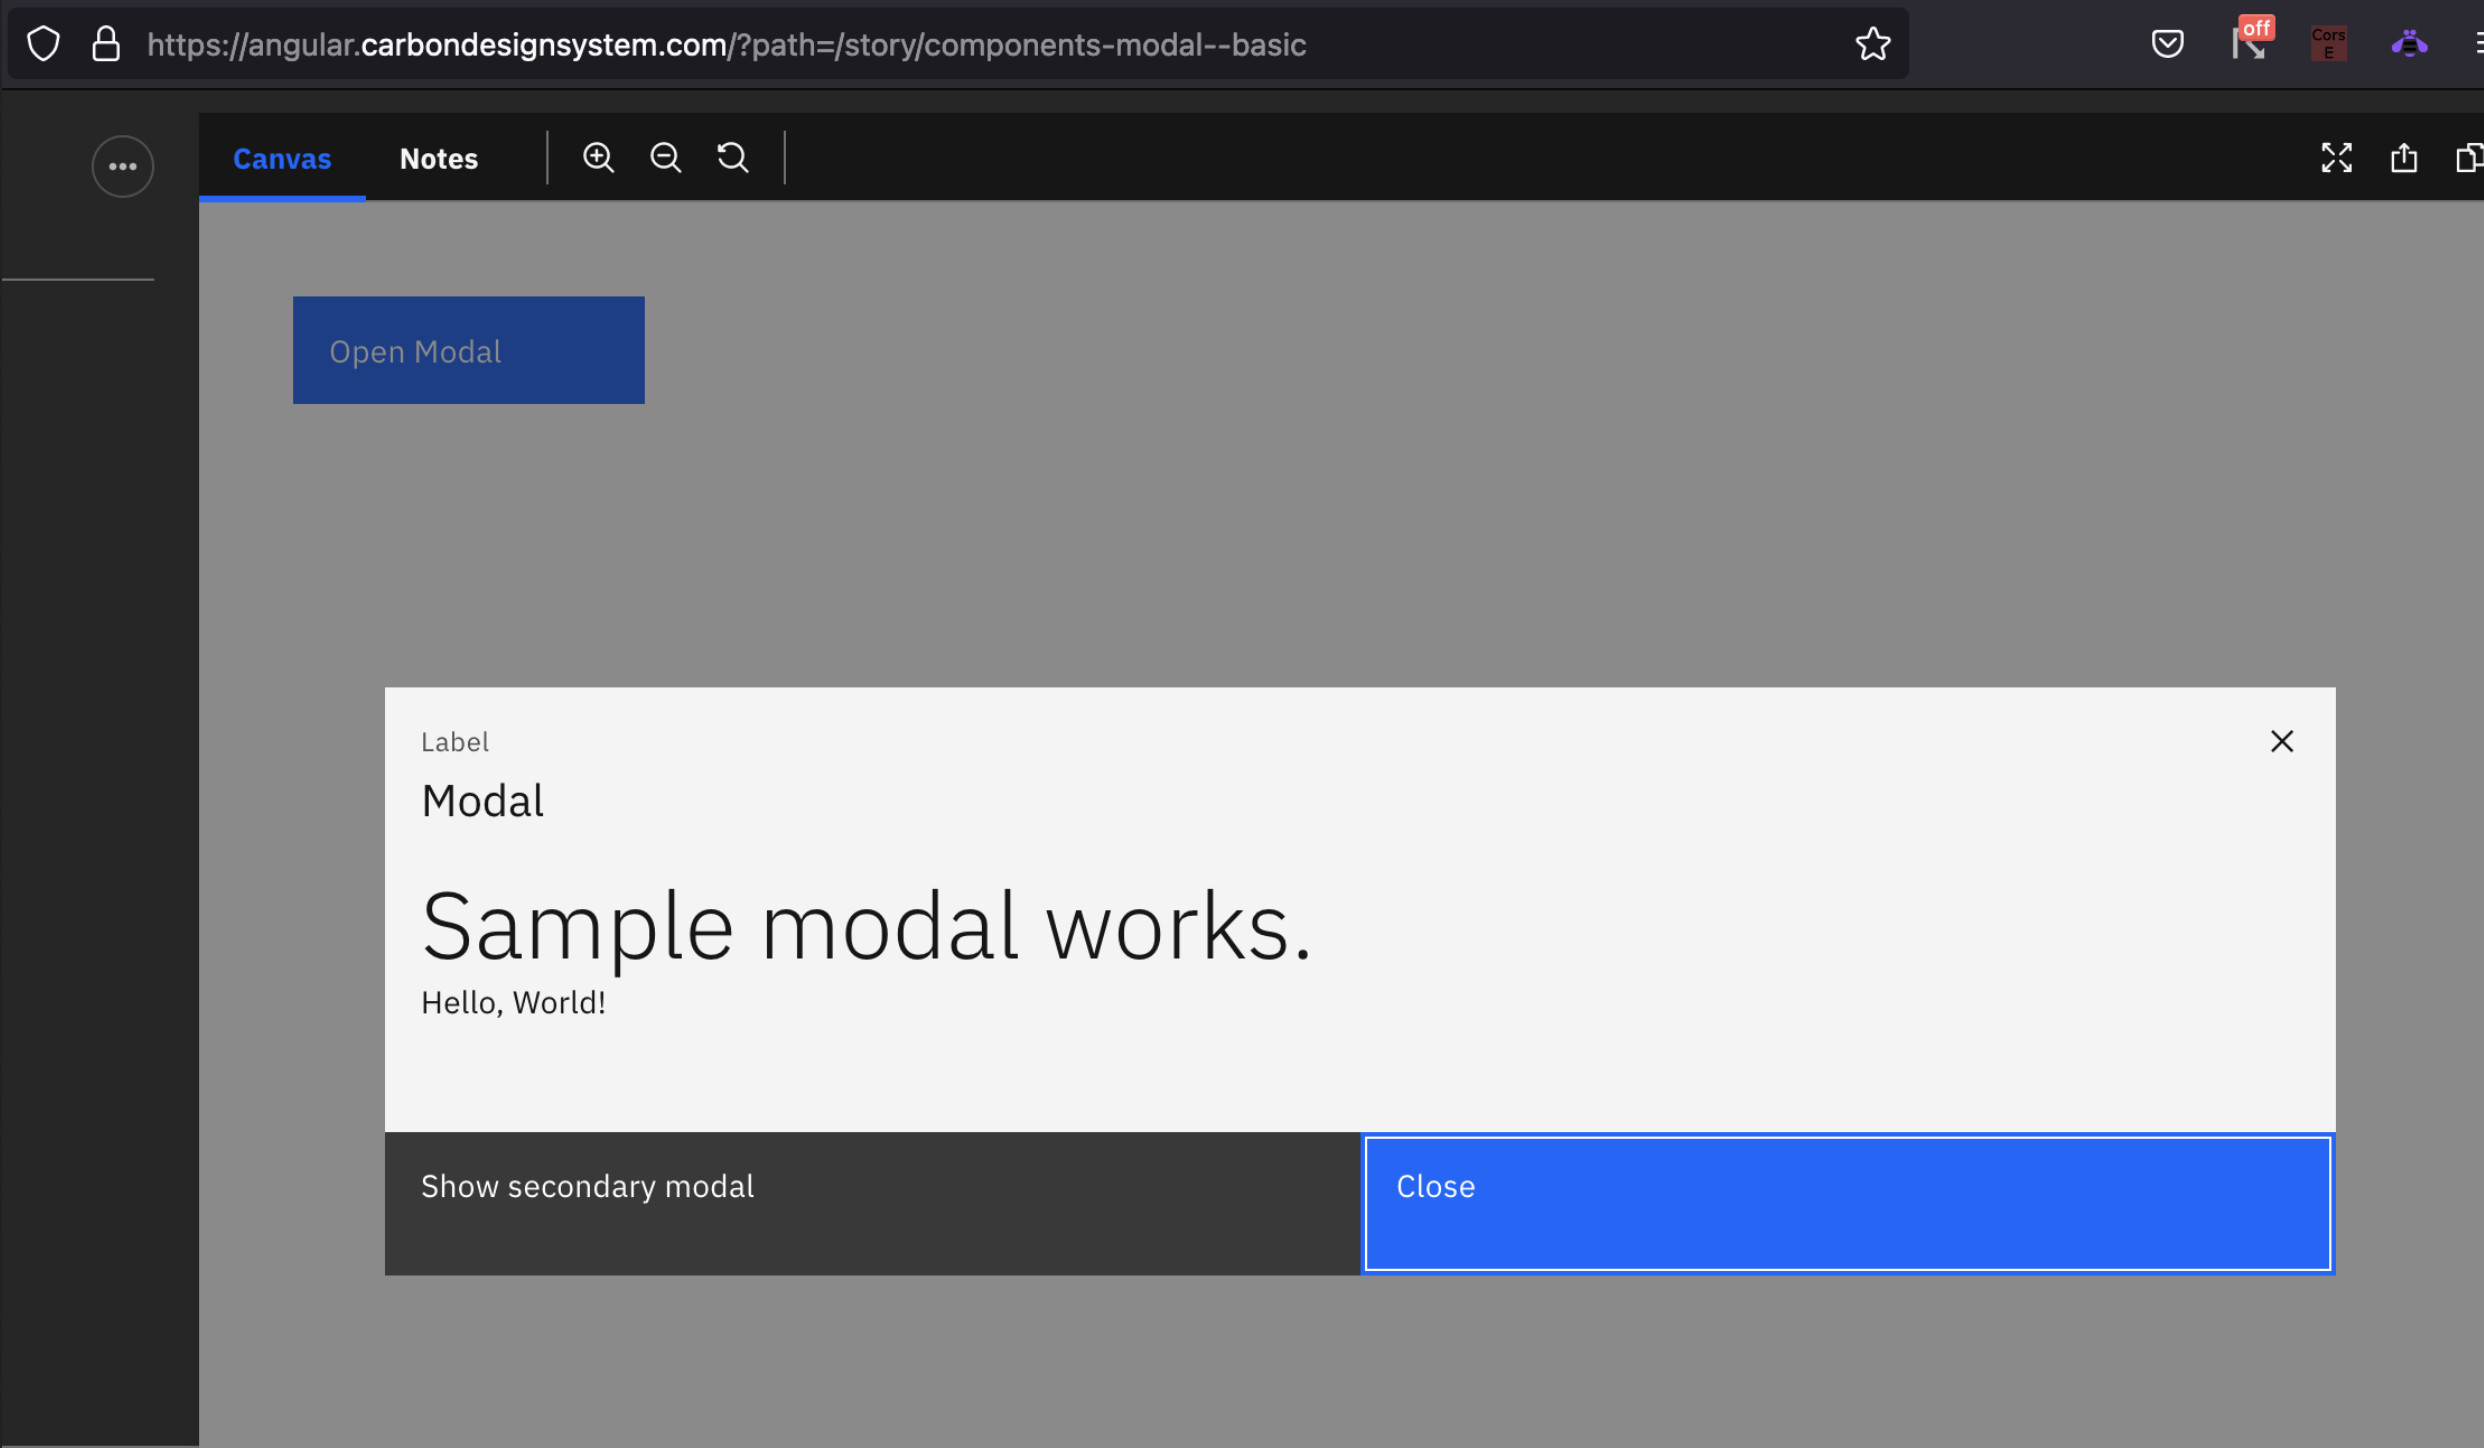
Task: Reset zoom with the circular arrow icon
Action: 733,158
